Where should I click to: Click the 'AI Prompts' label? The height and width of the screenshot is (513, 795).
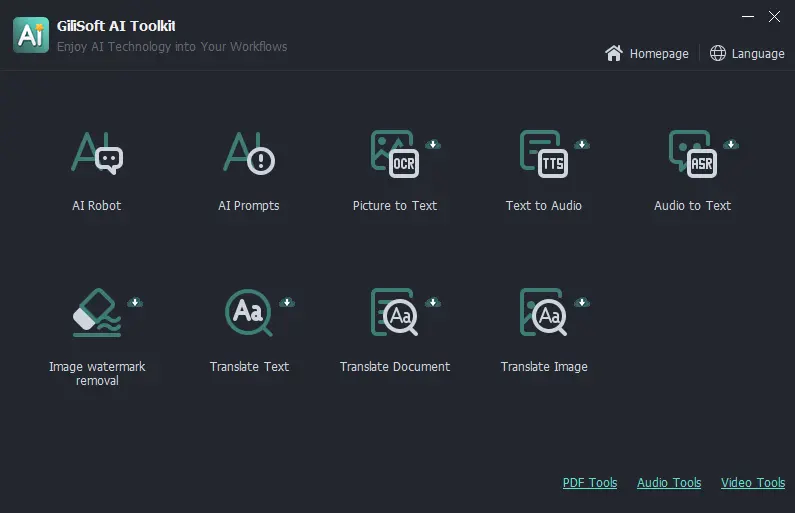(x=249, y=206)
